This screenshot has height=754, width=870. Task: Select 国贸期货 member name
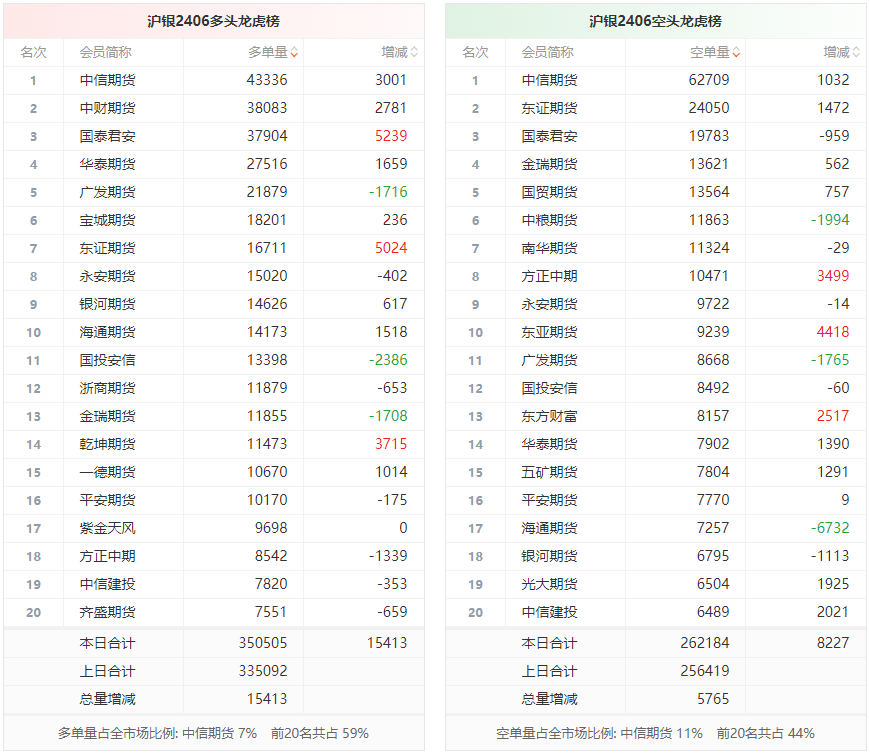(x=549, y=192)
